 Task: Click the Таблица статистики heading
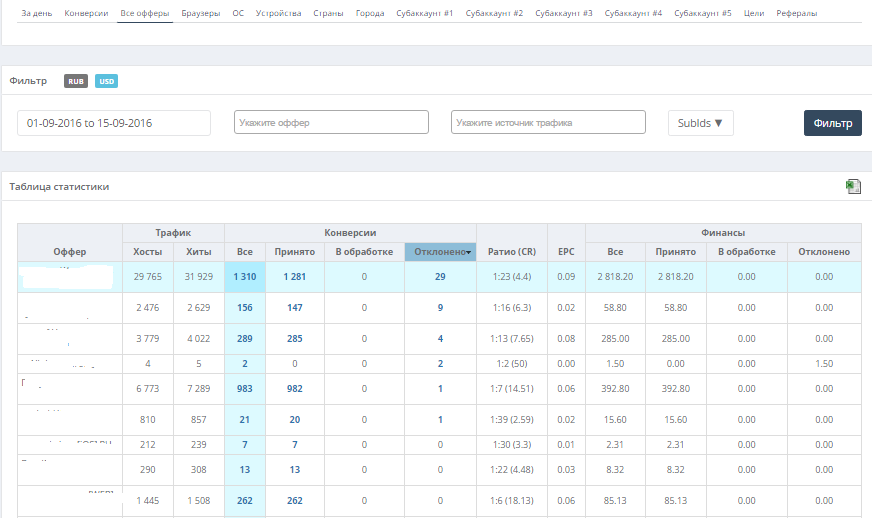(x=59, y=186)
